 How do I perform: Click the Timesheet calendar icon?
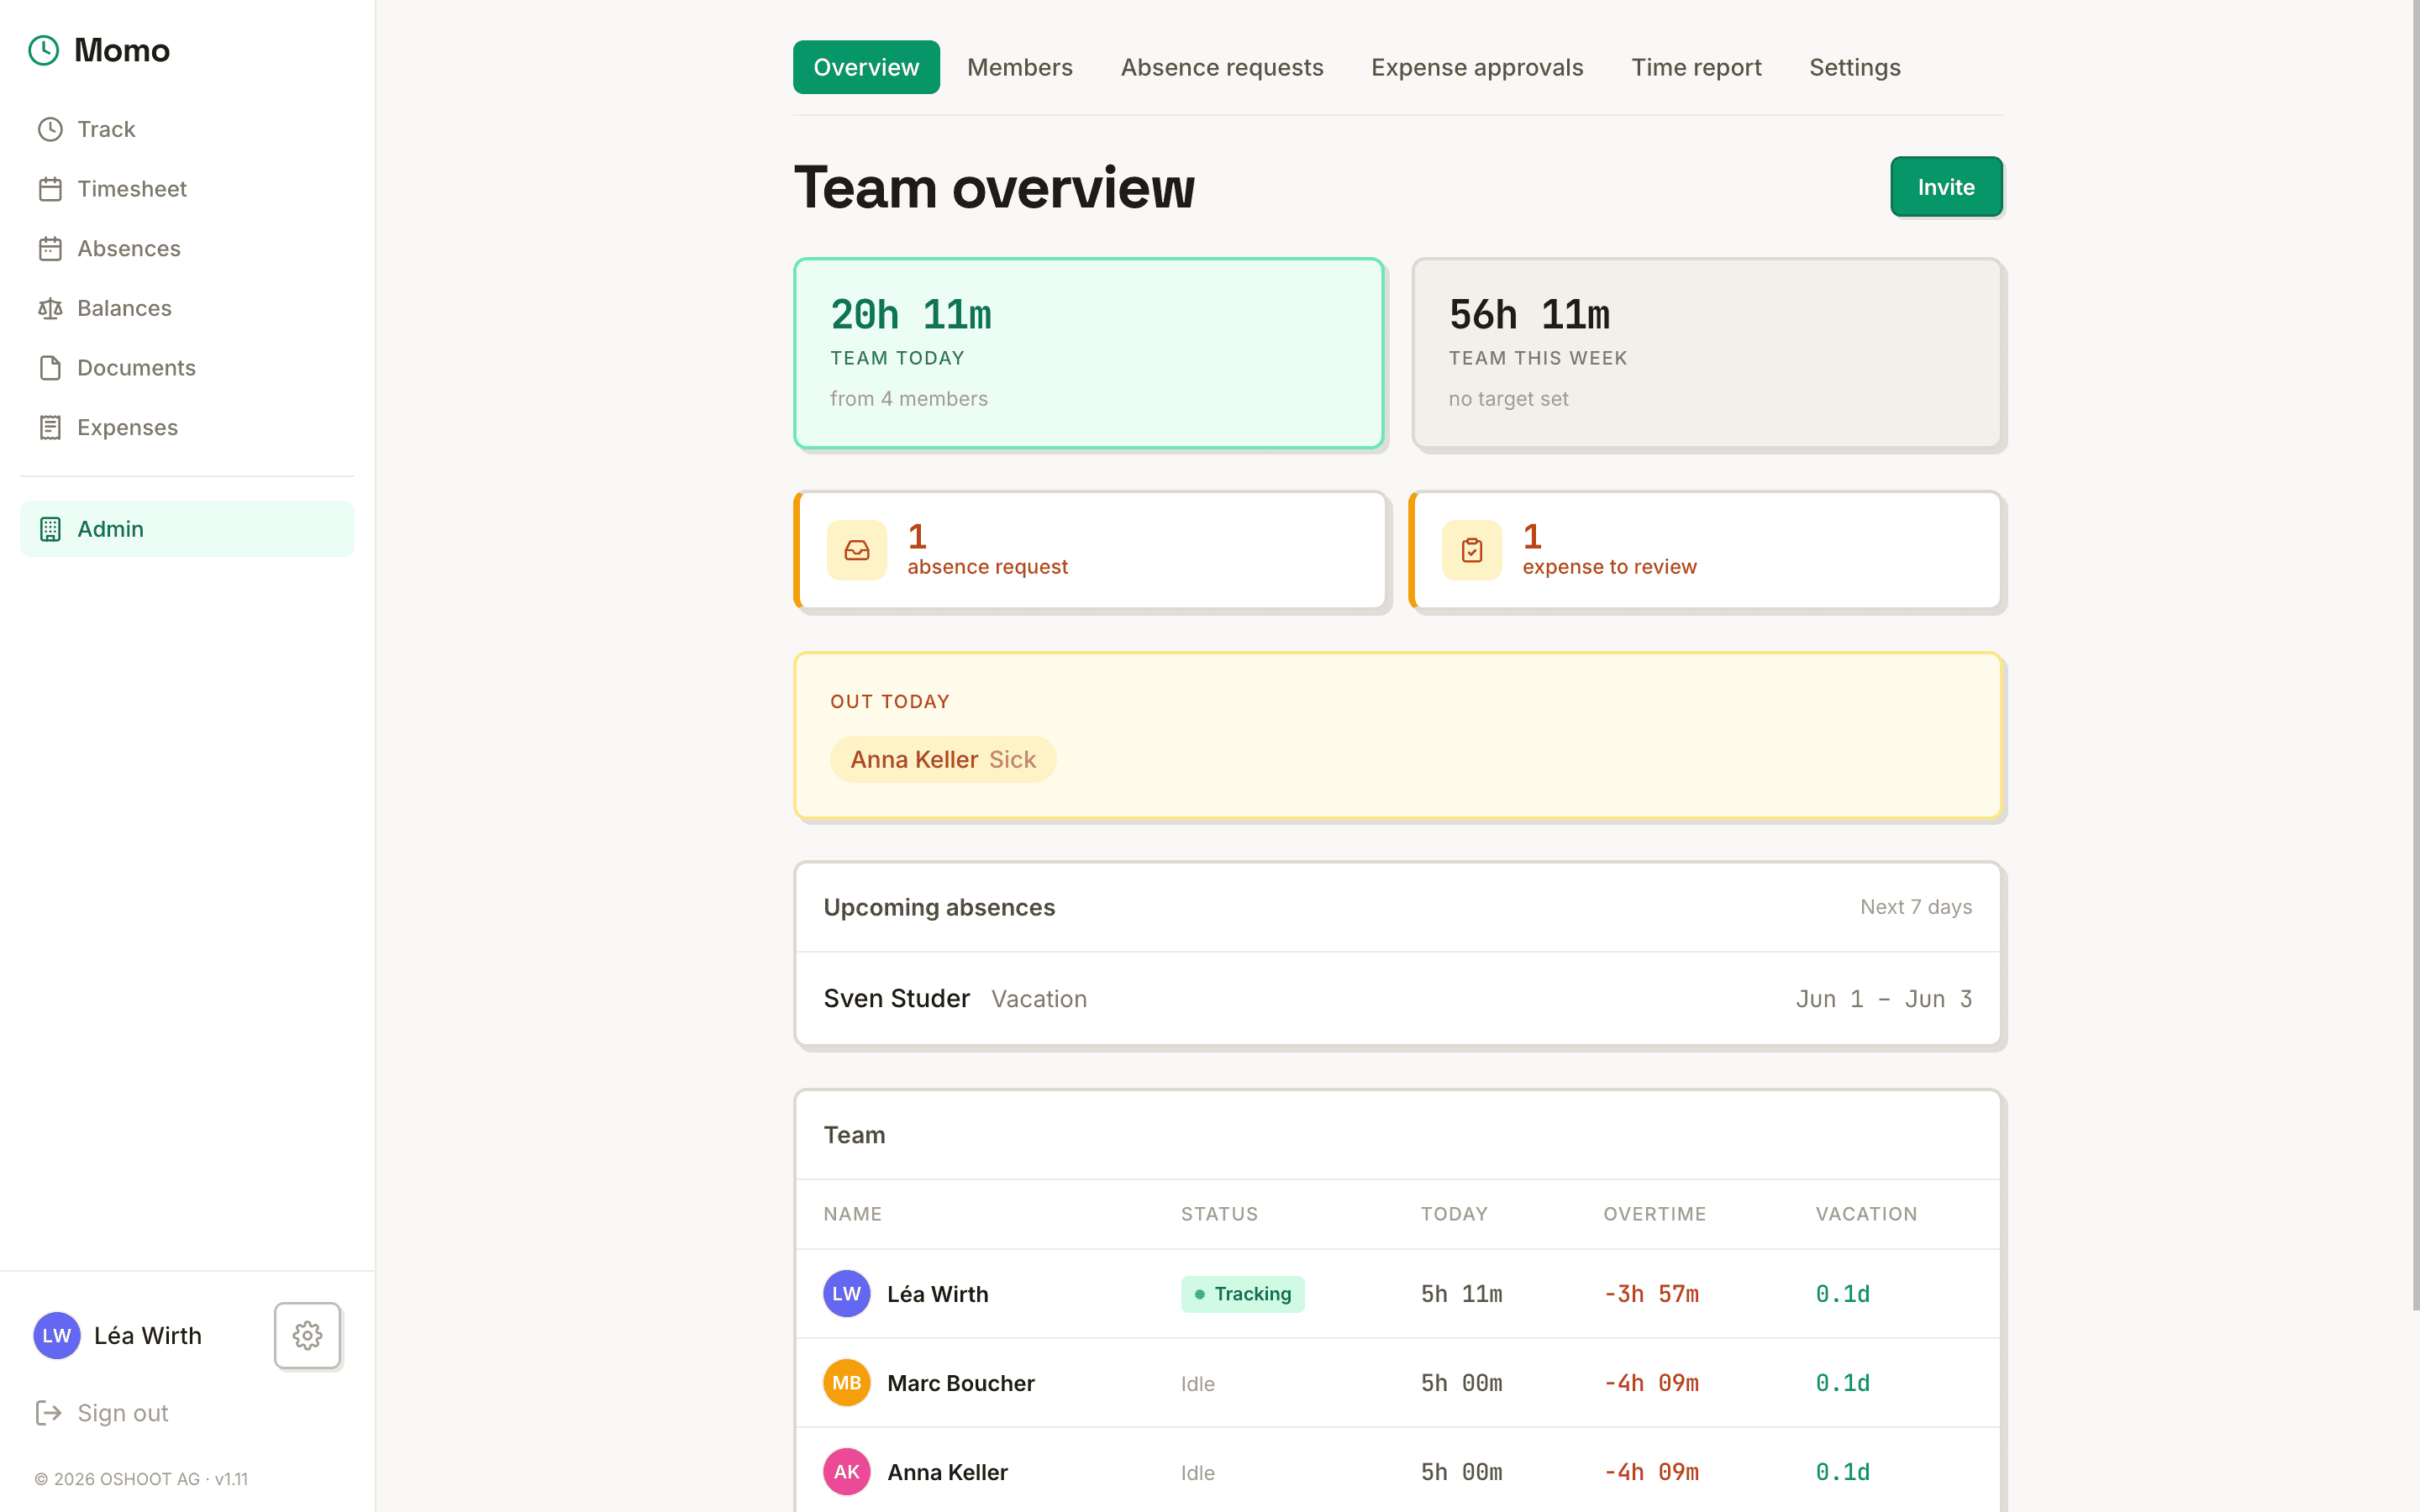click(x=50, y=189)
